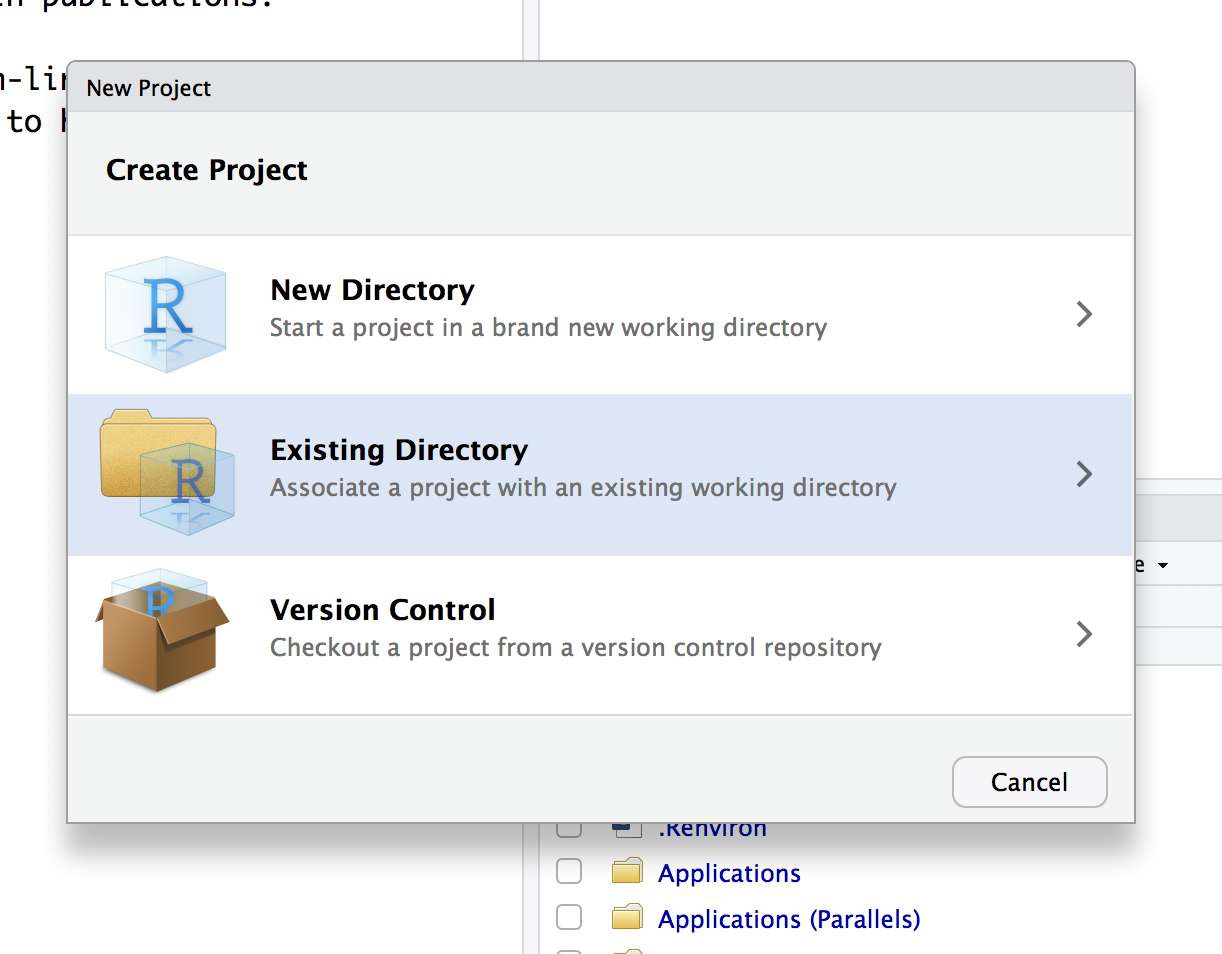Select the "New Directory" title
Viewport: 1222px width, 954px height.
[x=372, y=290]
